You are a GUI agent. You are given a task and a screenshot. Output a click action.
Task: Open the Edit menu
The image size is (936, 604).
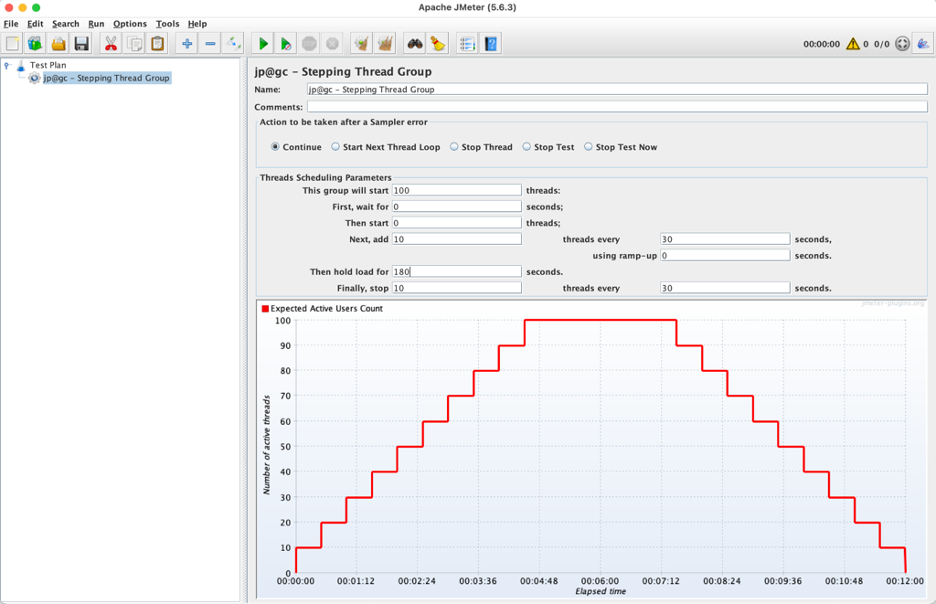[x=35, y=24]
